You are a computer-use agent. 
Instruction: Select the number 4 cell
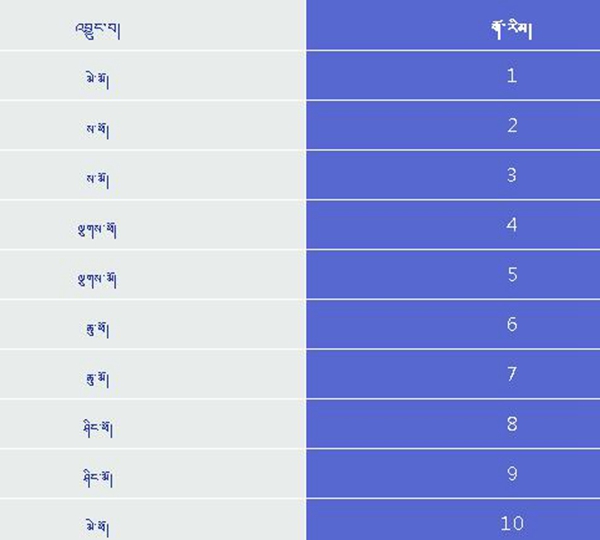coord(453,225)
